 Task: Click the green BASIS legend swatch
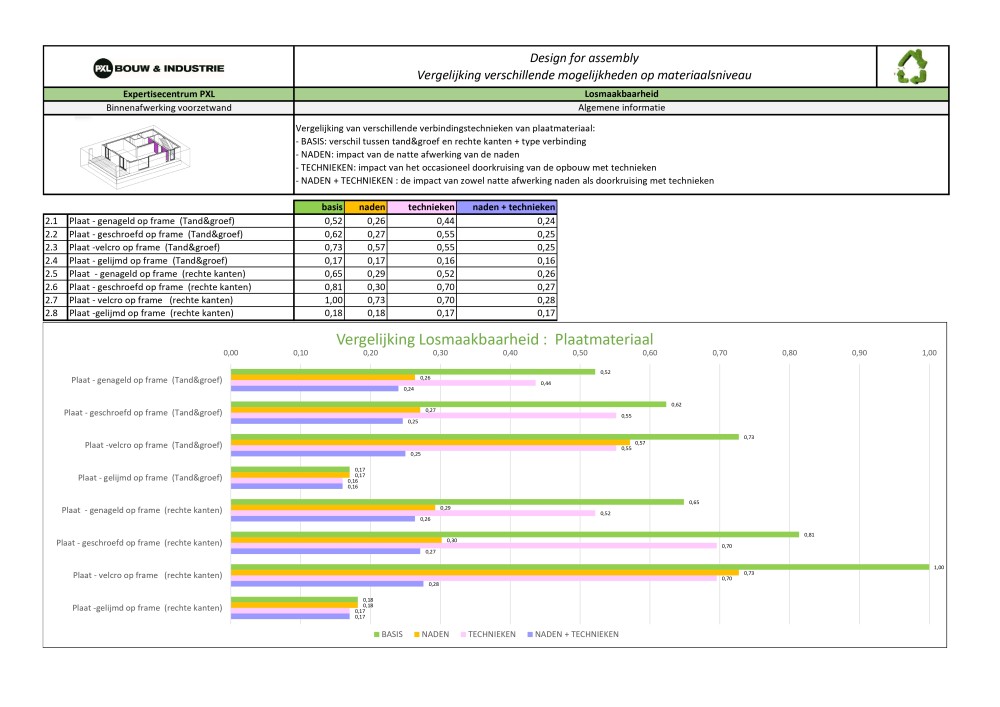click(377, 634)
